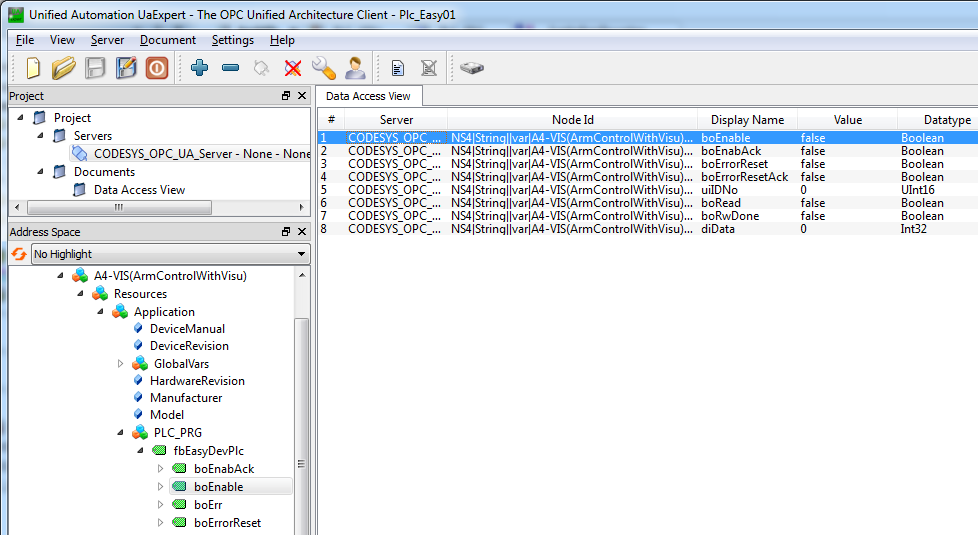The height and width of the screenshot is (535, 979).
Task: Sort by the Value column header
Action: point(847,120)
